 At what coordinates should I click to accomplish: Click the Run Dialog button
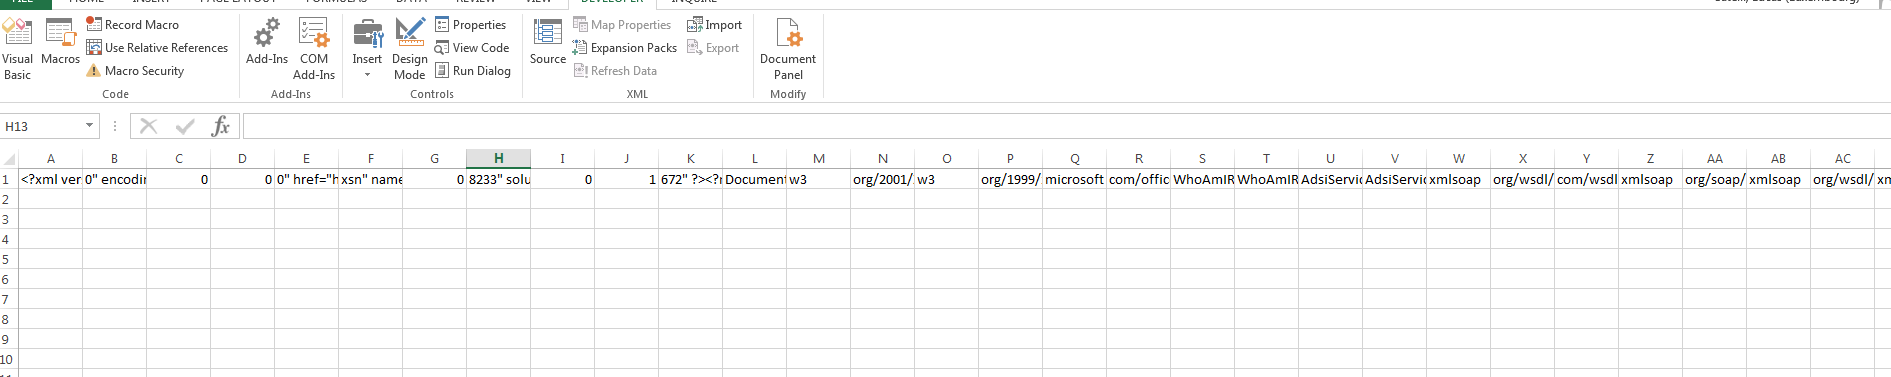(x=473, y=71)
